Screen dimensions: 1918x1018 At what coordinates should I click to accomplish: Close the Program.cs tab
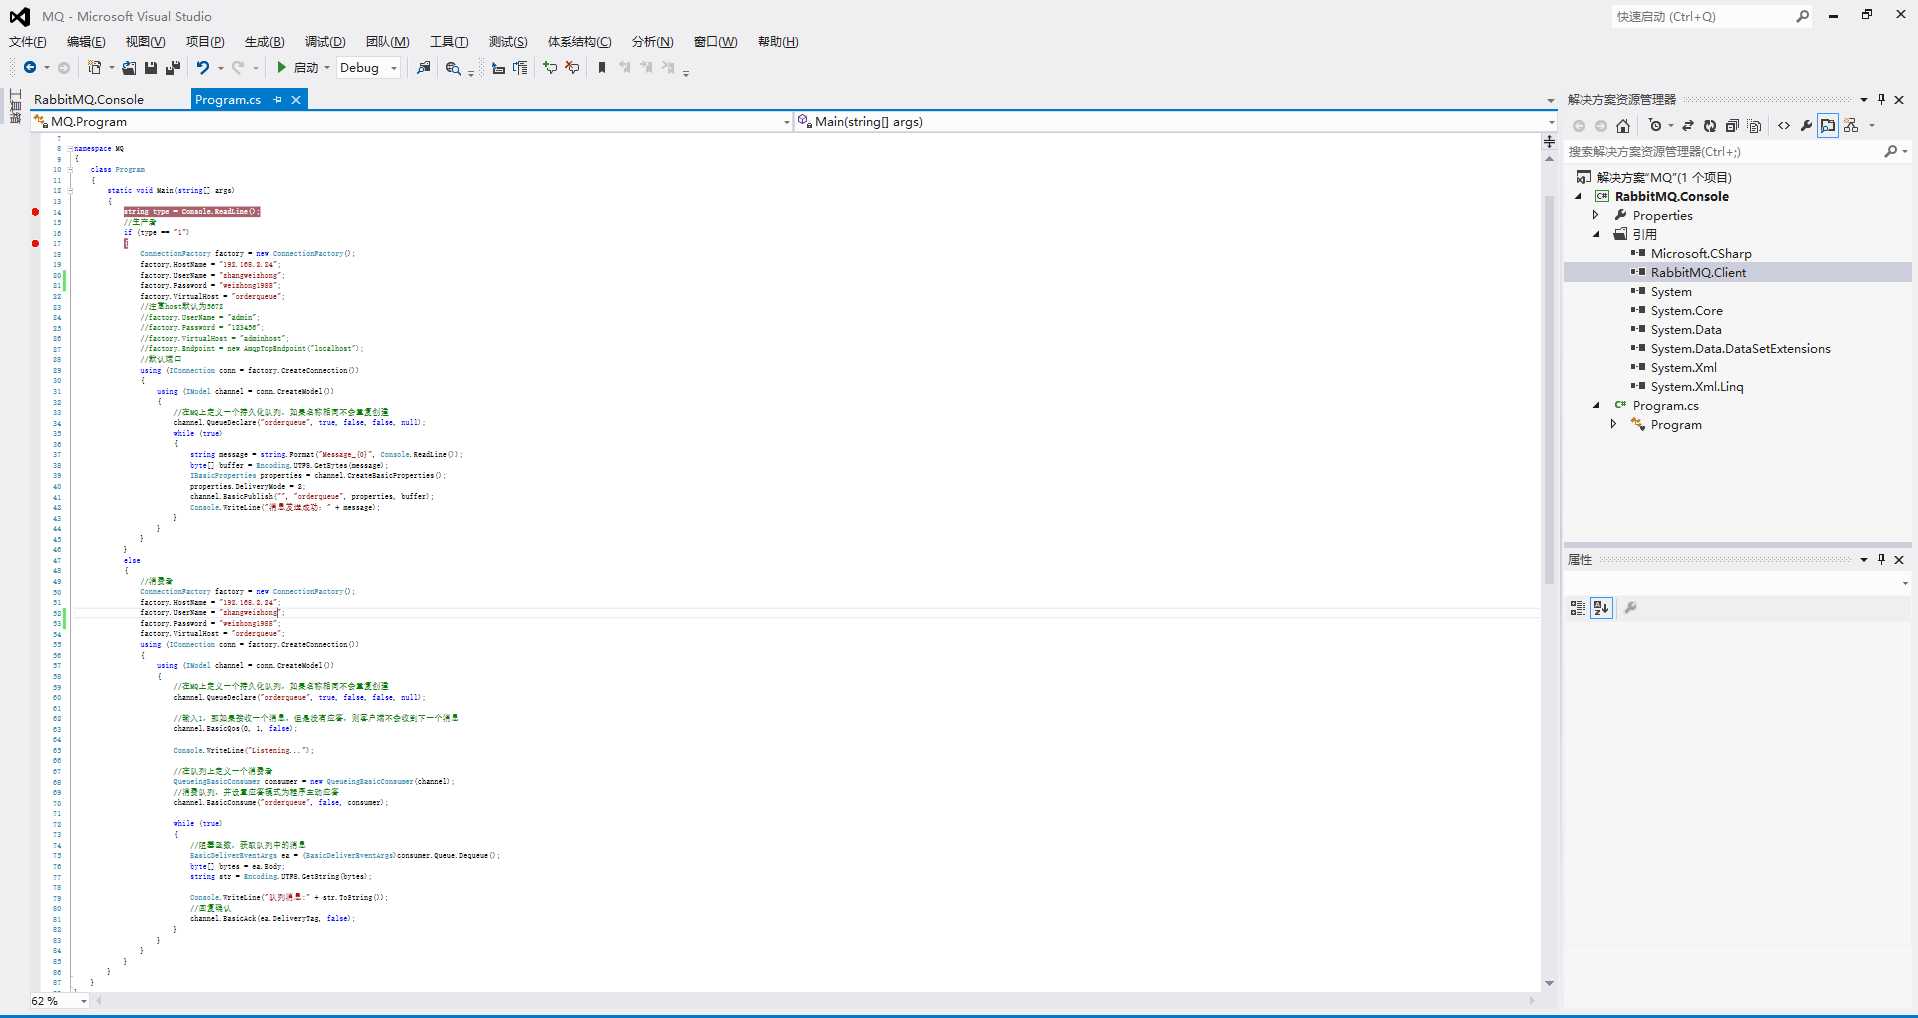296,99
